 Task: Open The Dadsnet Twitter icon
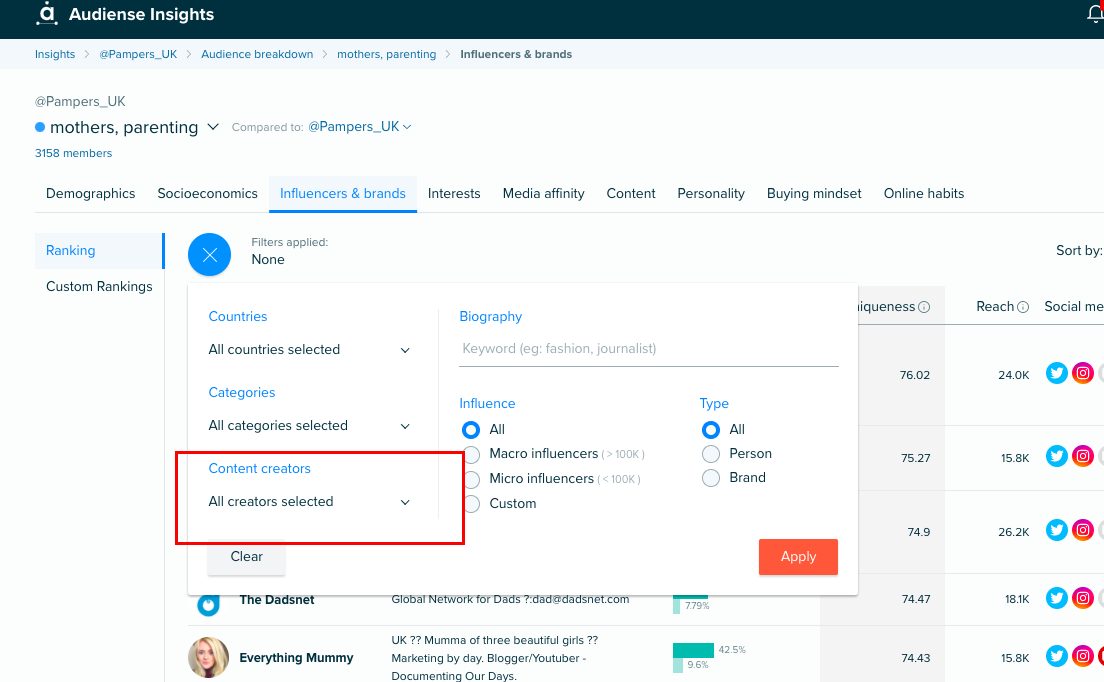(x=1057, y=598)
